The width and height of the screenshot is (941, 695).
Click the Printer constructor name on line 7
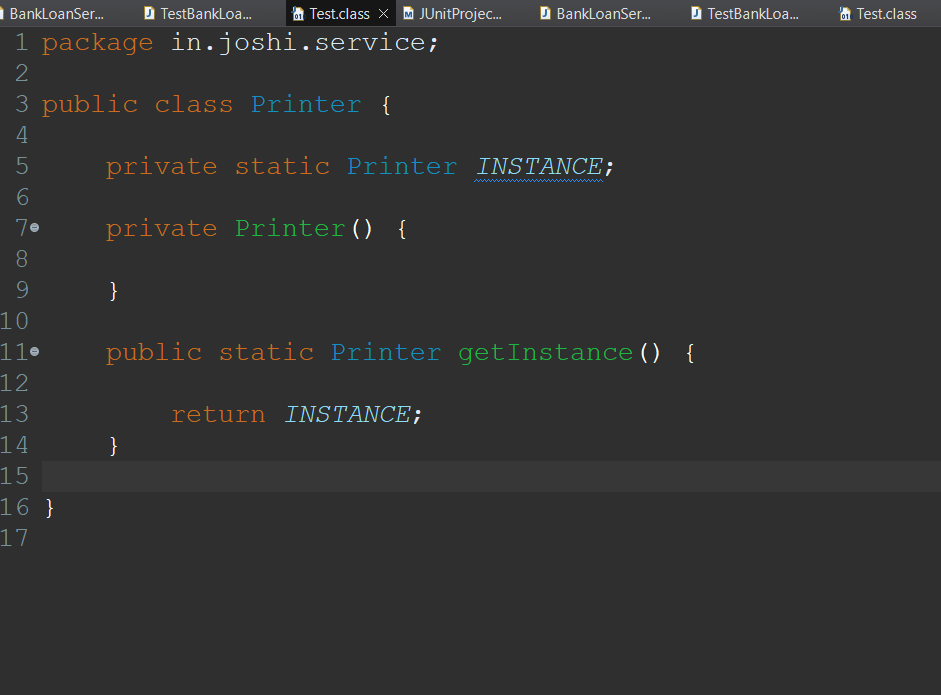click(290, 228)
